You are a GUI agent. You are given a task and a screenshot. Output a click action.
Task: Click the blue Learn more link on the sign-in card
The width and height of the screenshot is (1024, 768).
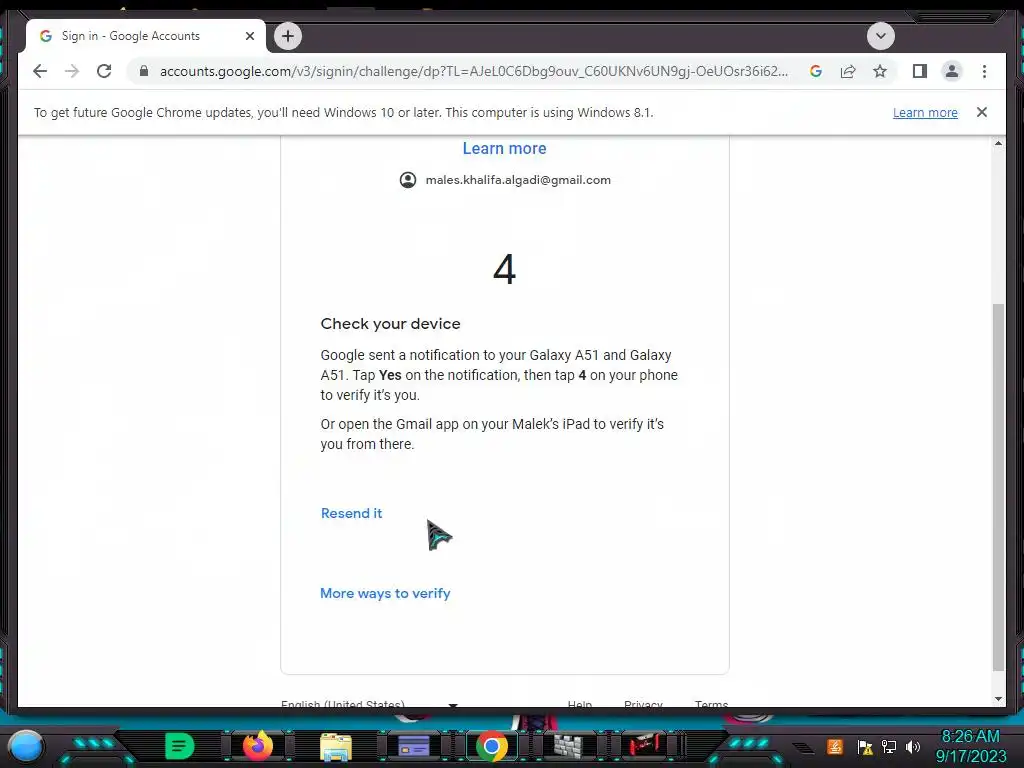coord(504,148)
